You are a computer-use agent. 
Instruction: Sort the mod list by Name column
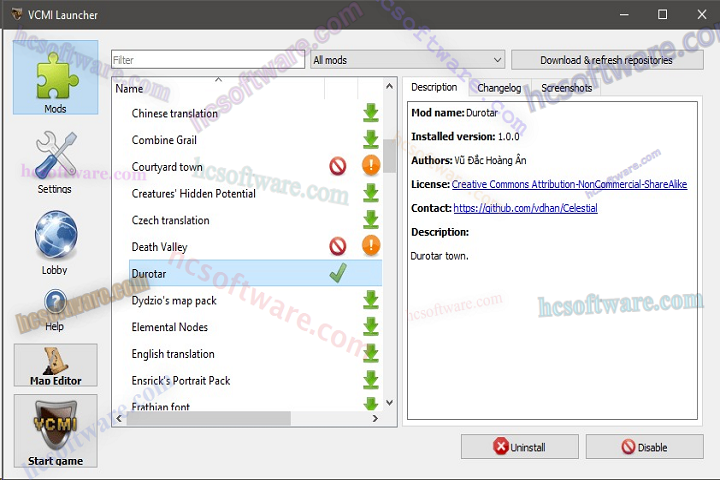pos(218,88)
